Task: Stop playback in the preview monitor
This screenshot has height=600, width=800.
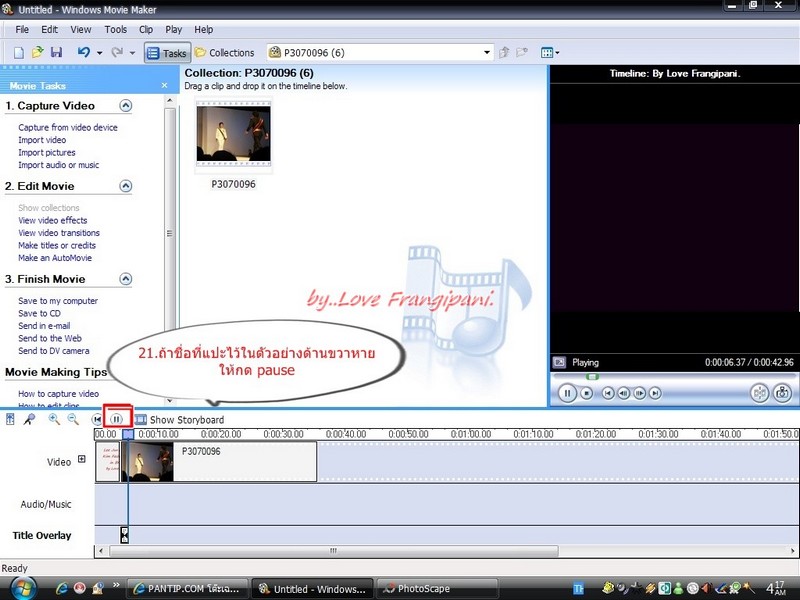Action: point(587,393)
